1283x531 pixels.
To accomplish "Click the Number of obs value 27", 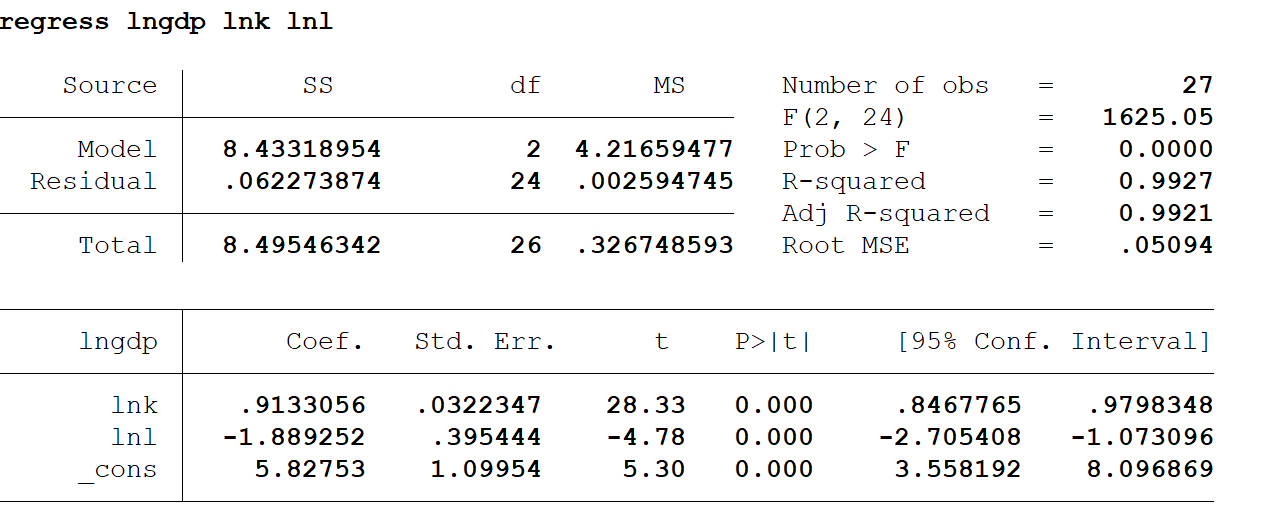I will tap(1197, 85).
